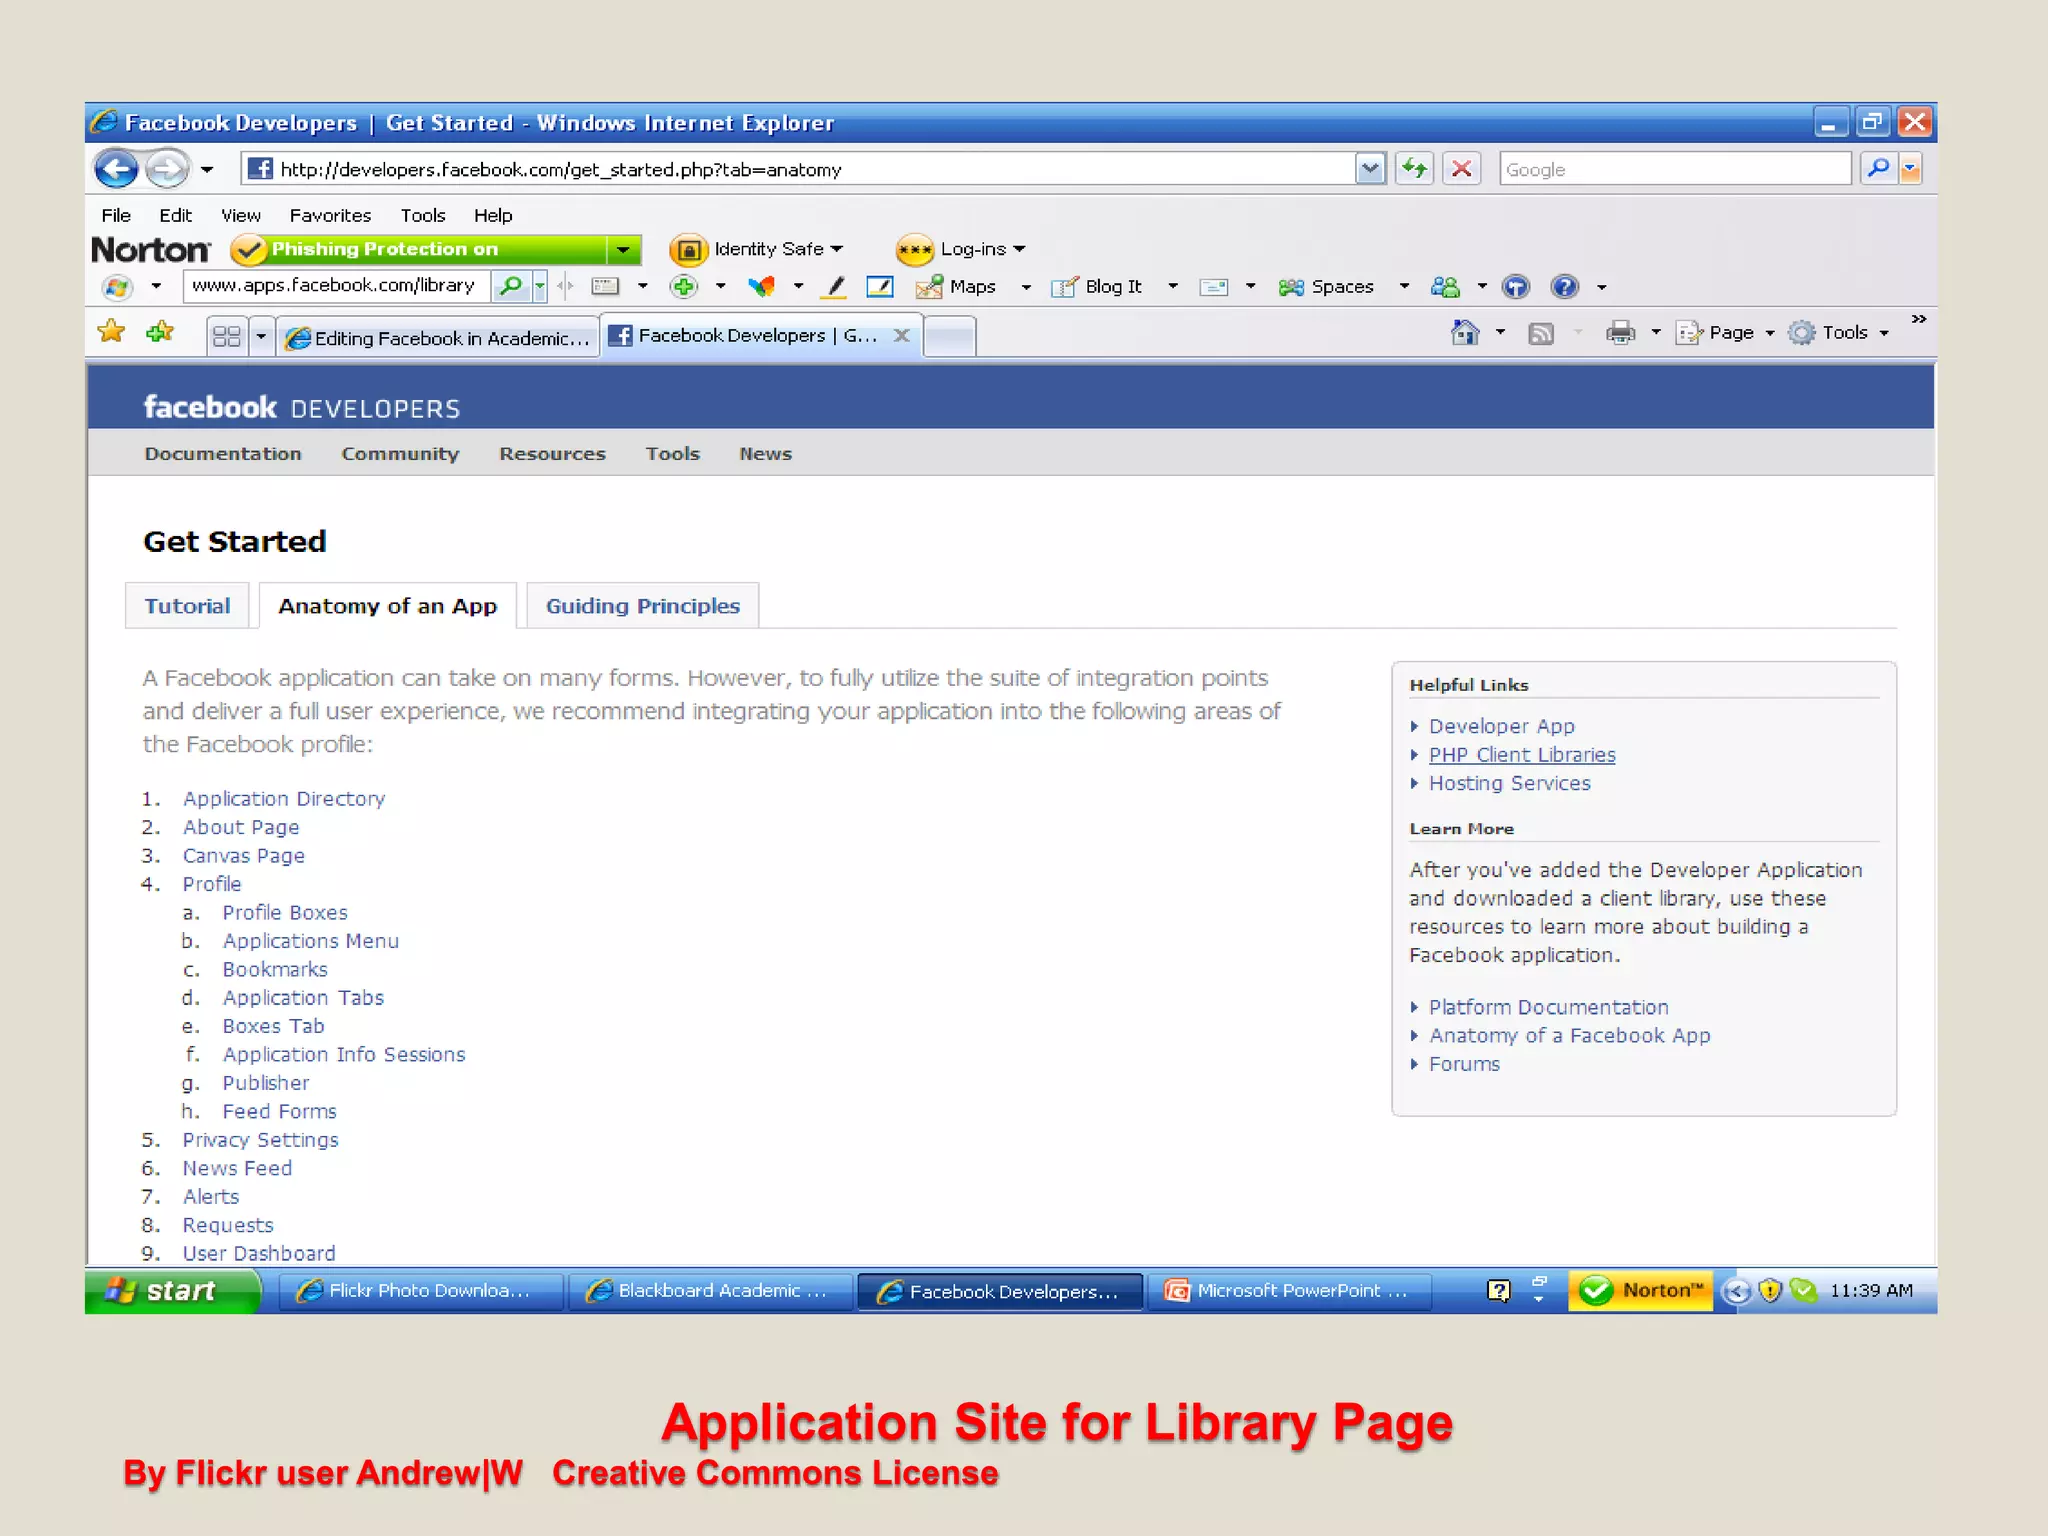The height and width of the screenshot is (1536, 2048).
Task: Click the Add to Favorites icon
Action: coord(160,332)
